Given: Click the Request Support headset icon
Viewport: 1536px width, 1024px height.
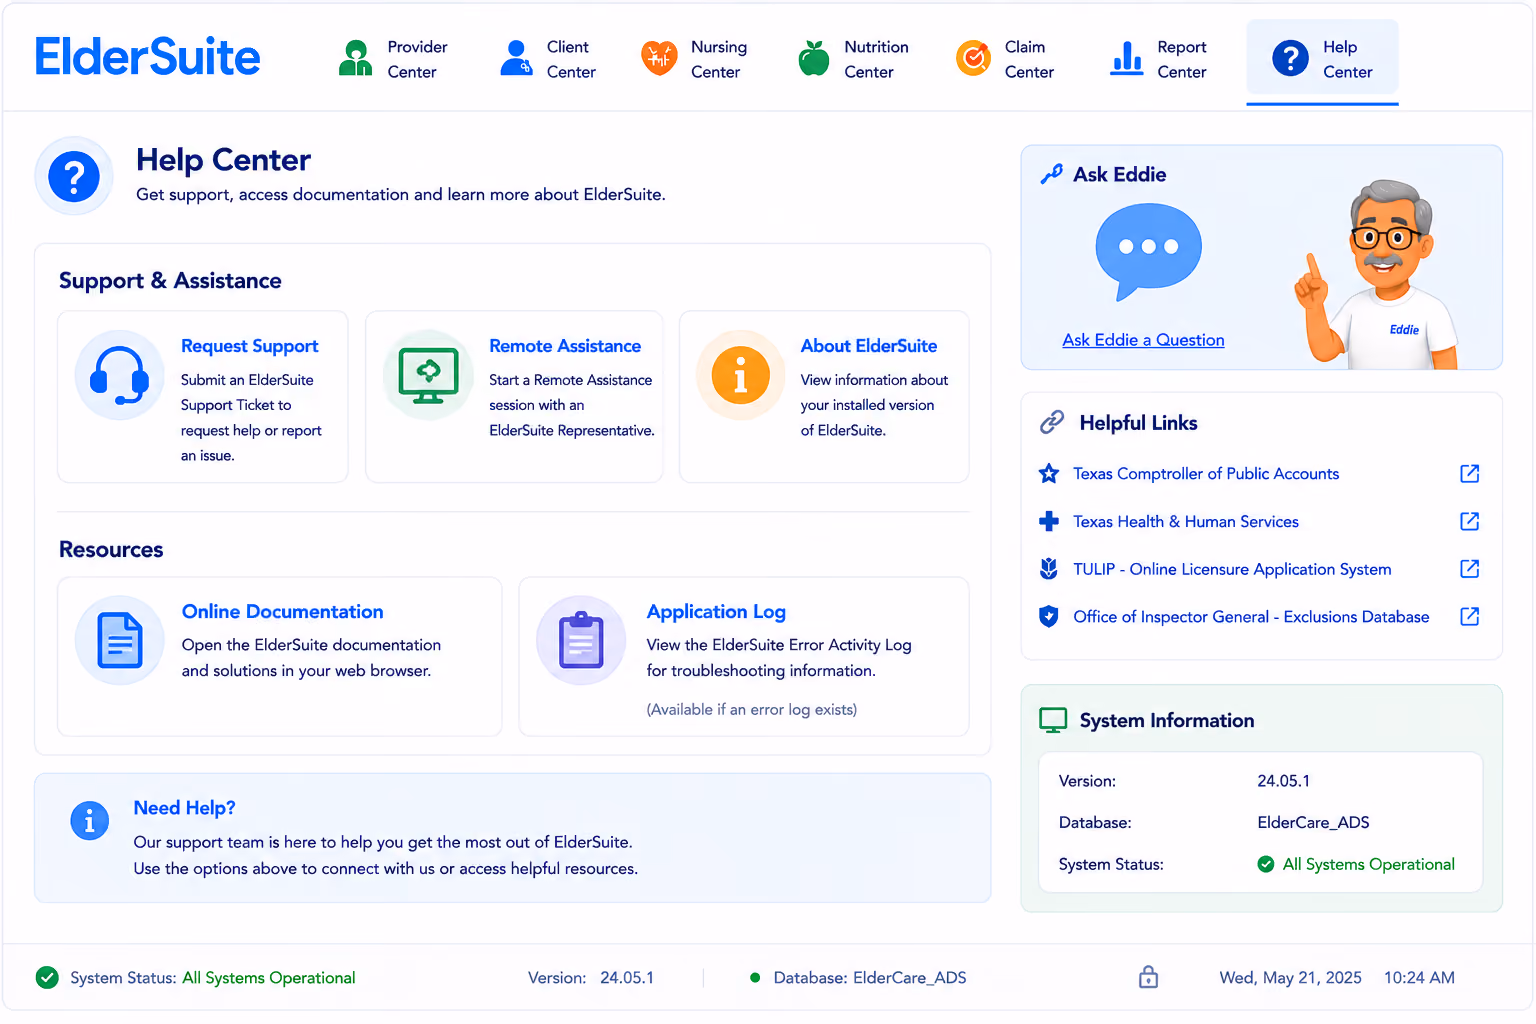Looking at the screenshot, I should pos(119,375).
